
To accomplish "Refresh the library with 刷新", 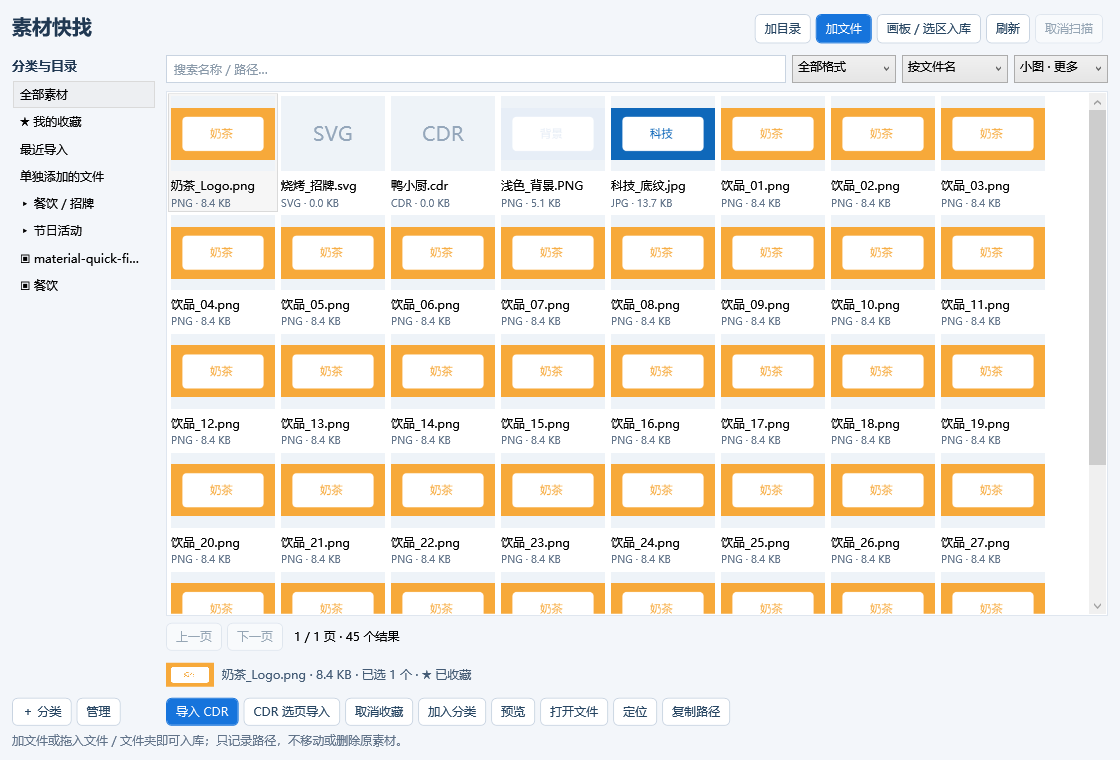I will [x=1007, y=29].
